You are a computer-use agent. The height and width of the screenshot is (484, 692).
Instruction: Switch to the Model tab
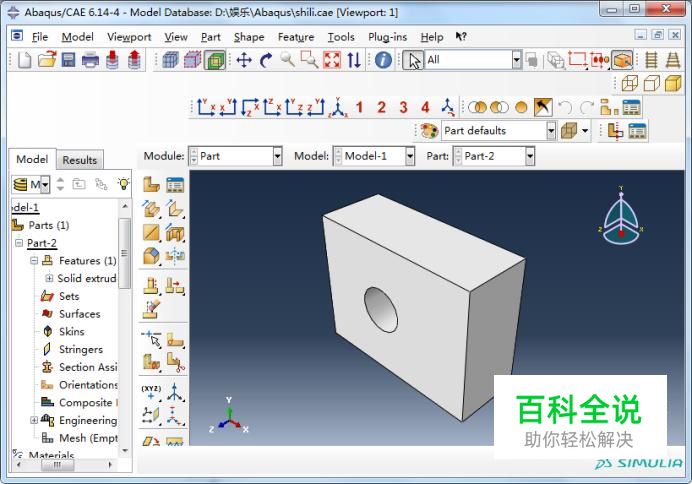coord(32,159)
